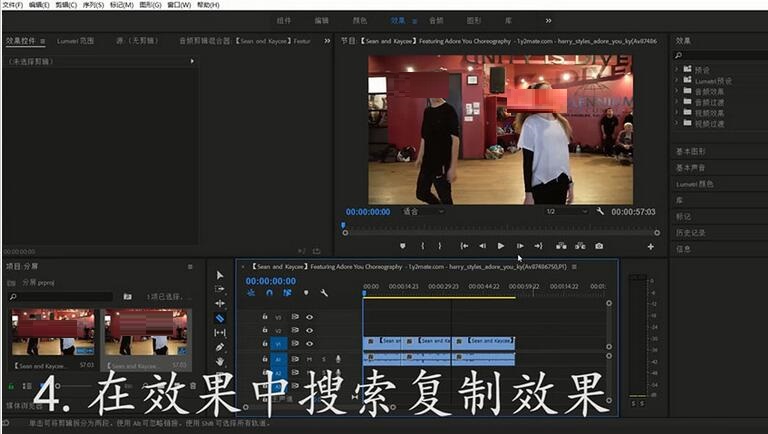Open the button editor plus icon

651,246
